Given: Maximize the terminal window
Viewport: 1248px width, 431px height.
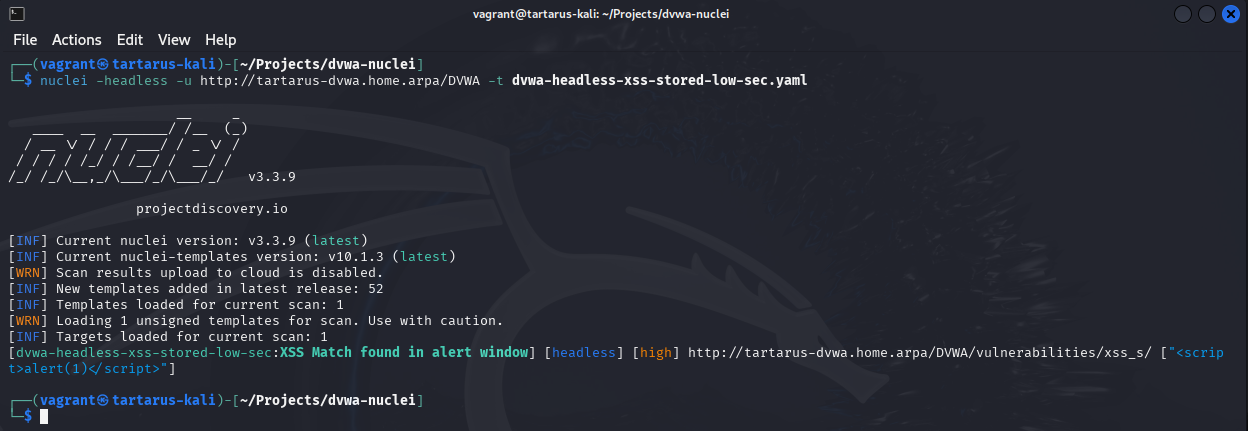Looking at the screenshot, I should coord(1207,14).
